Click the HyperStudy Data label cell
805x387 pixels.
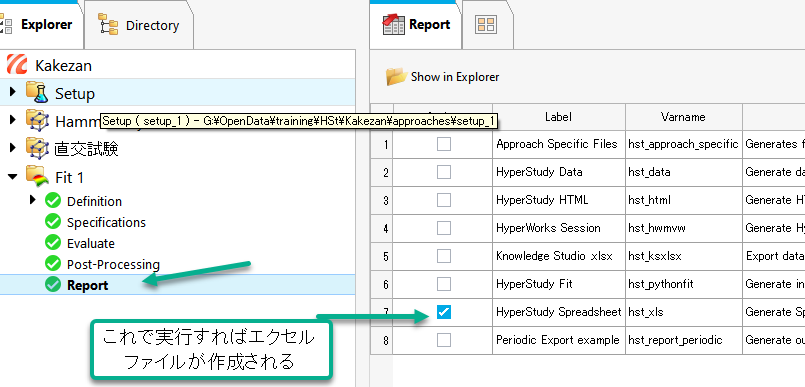point(559,172)
